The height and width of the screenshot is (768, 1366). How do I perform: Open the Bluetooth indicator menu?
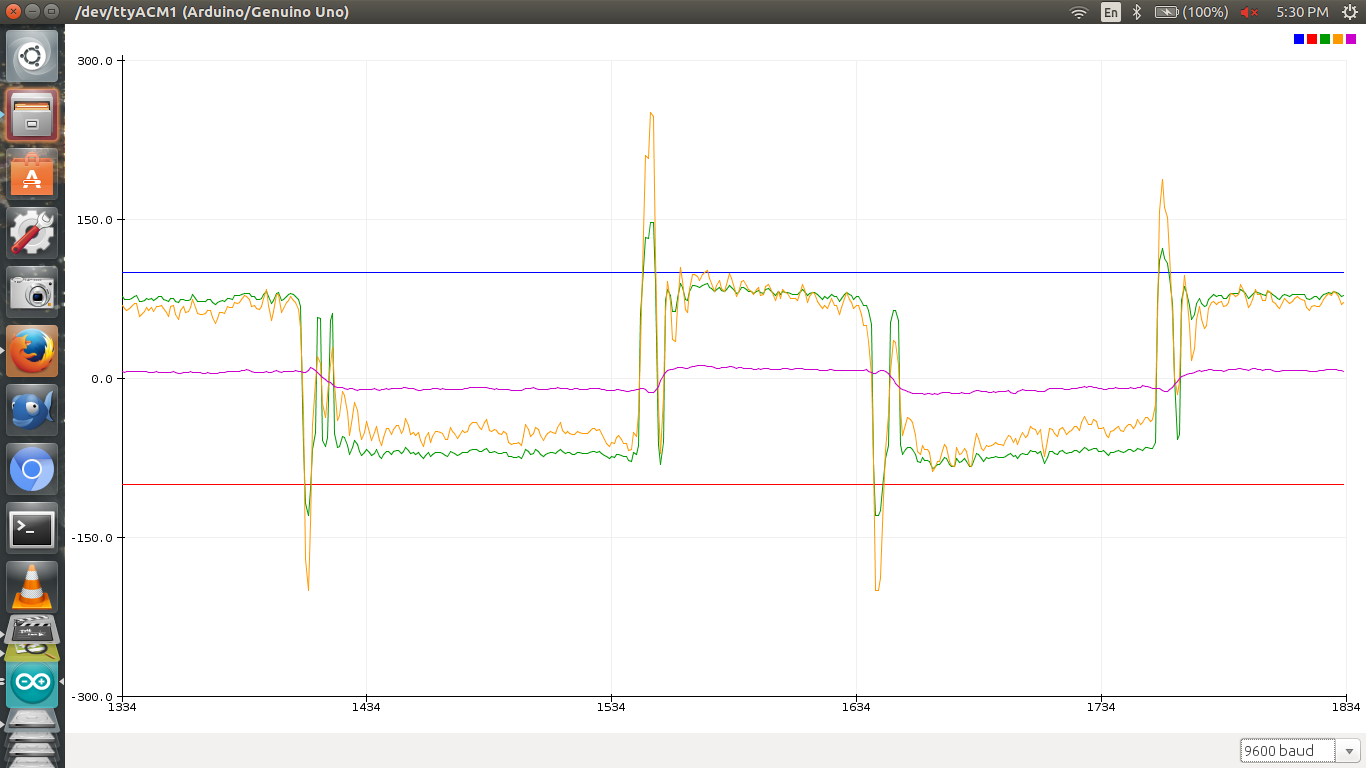coord(1137,12)
